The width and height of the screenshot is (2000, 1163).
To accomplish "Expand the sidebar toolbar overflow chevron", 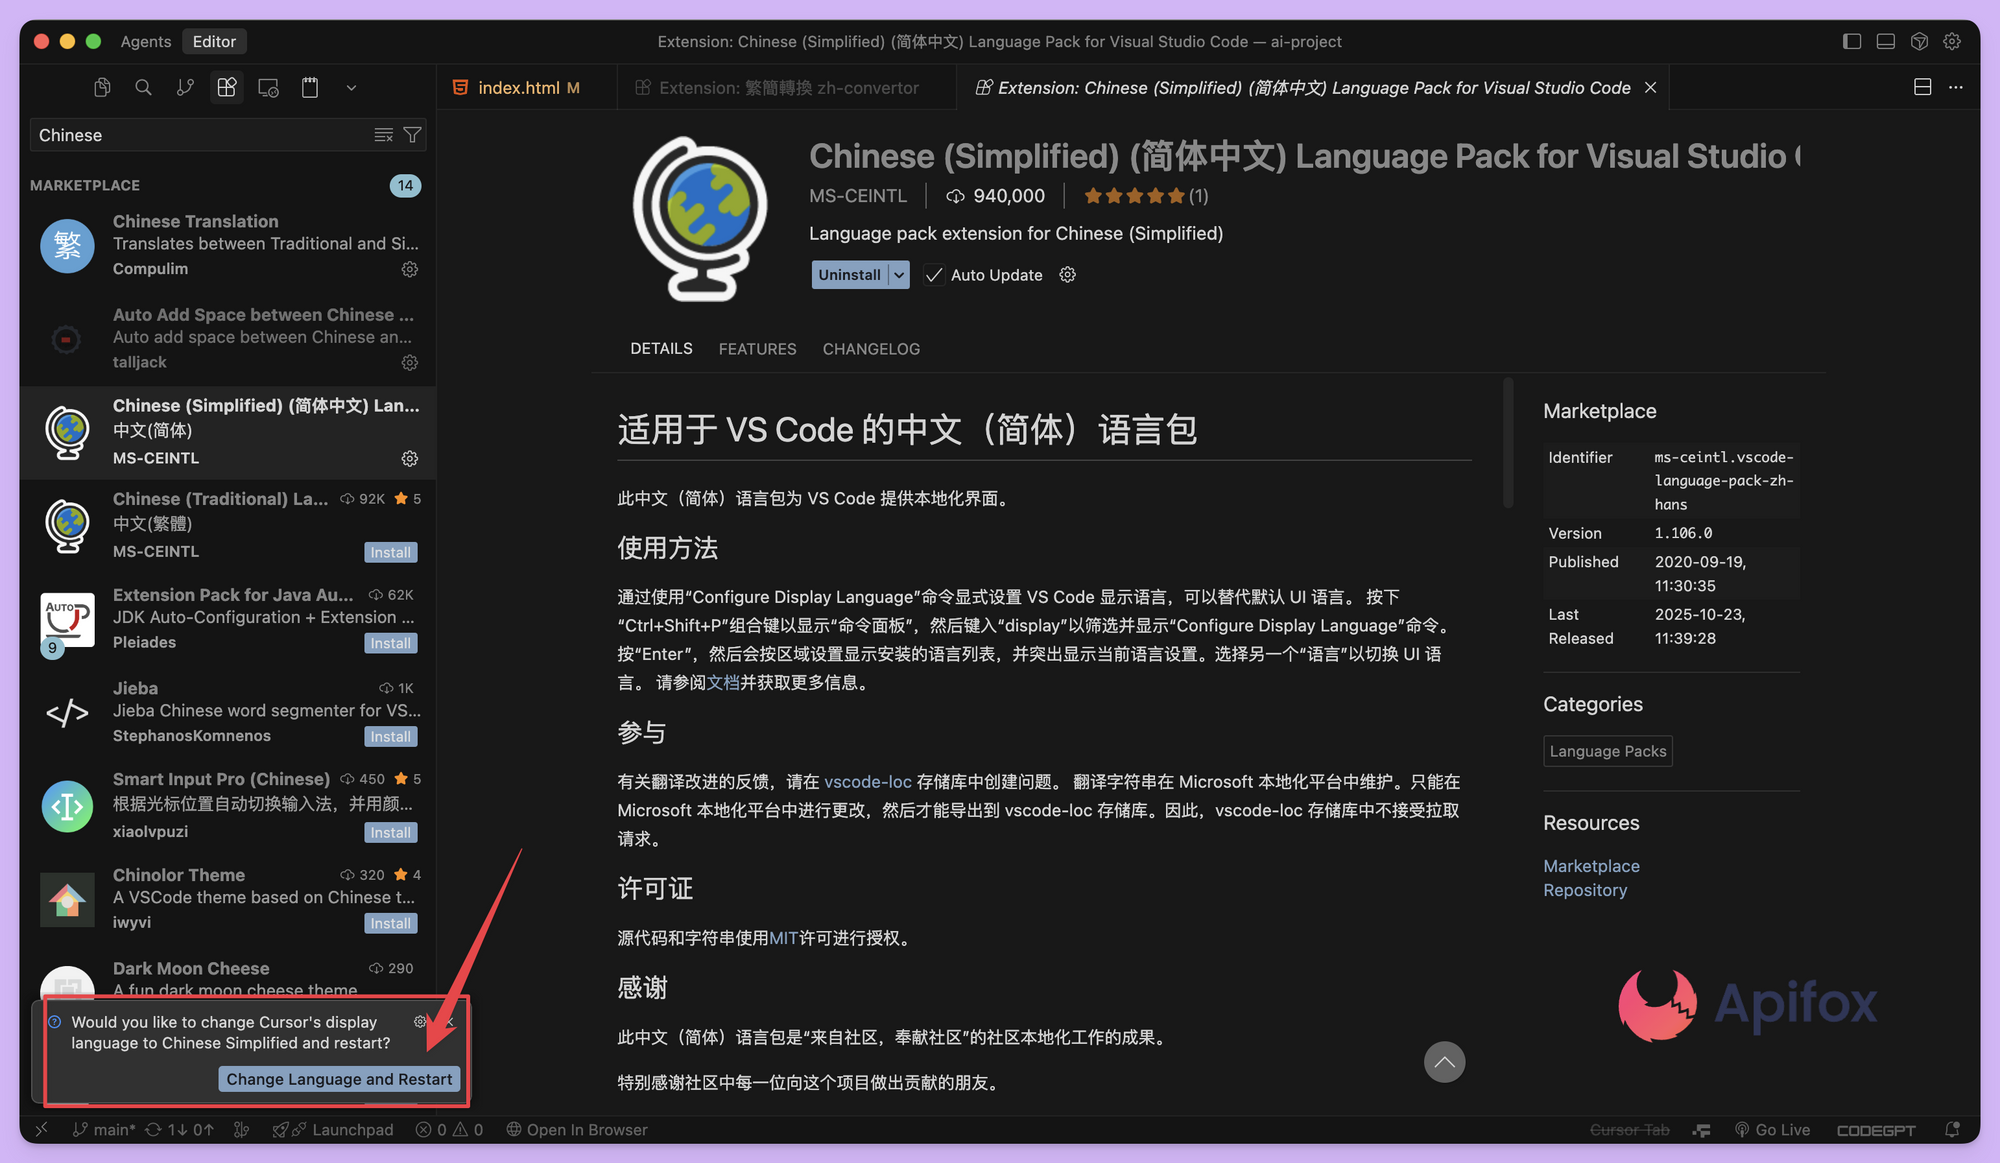I will [351, 88].
